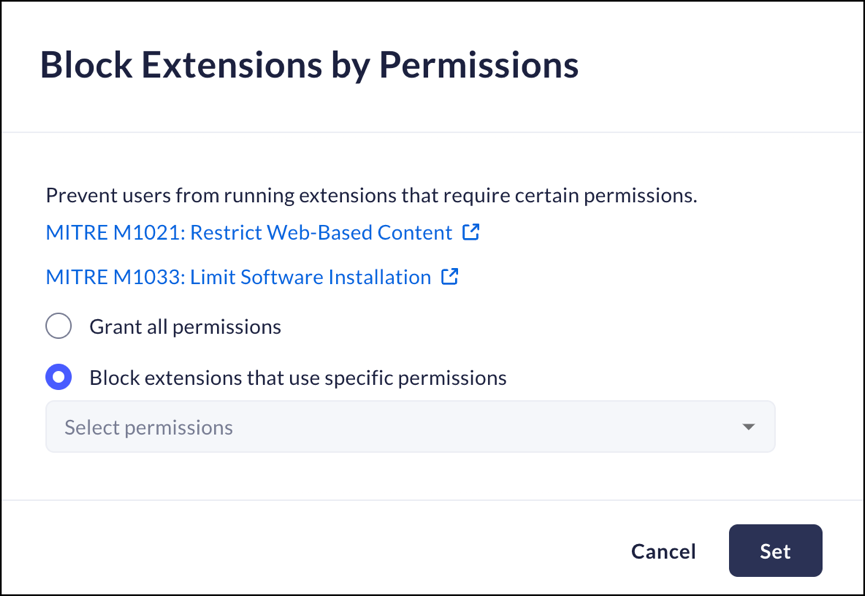Click the Select permissions placeholder text
This screenshot has width=865, height=596.
(149, 427)
